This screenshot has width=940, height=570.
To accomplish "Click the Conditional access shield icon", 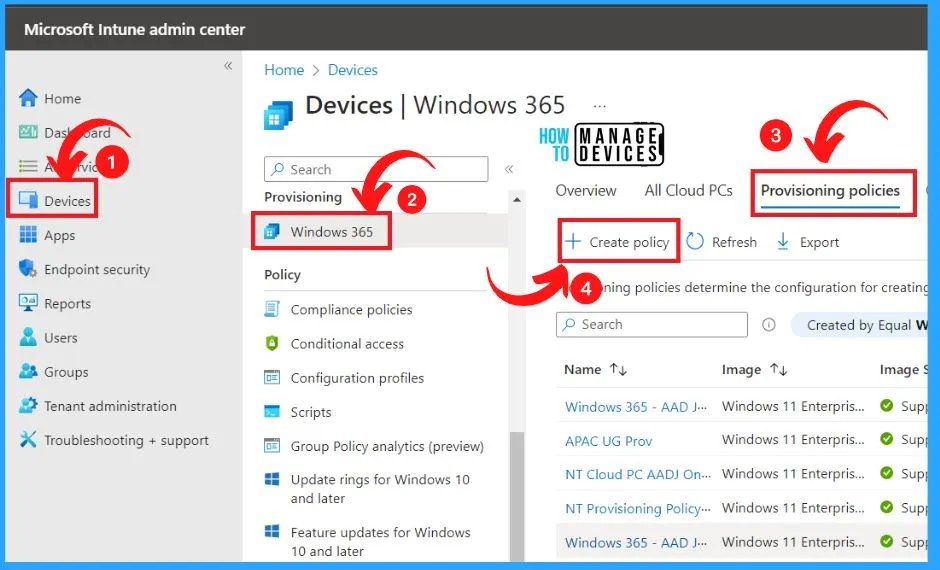I will coord(272,343).
